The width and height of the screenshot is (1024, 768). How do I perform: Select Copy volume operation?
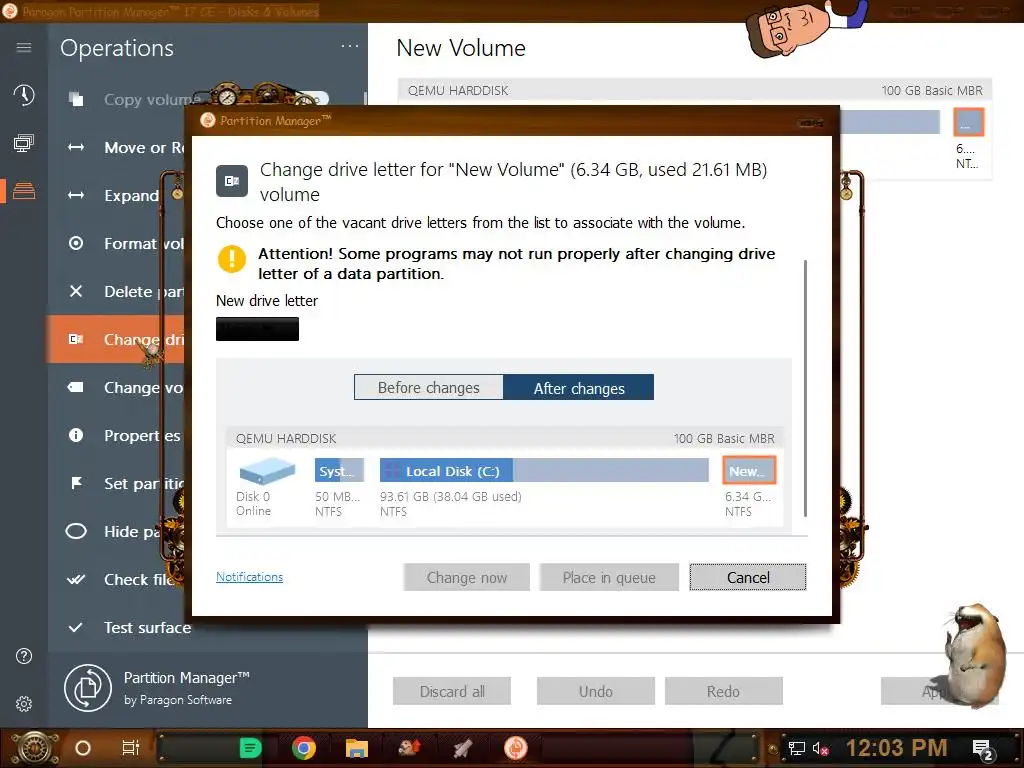pos(208,99)
